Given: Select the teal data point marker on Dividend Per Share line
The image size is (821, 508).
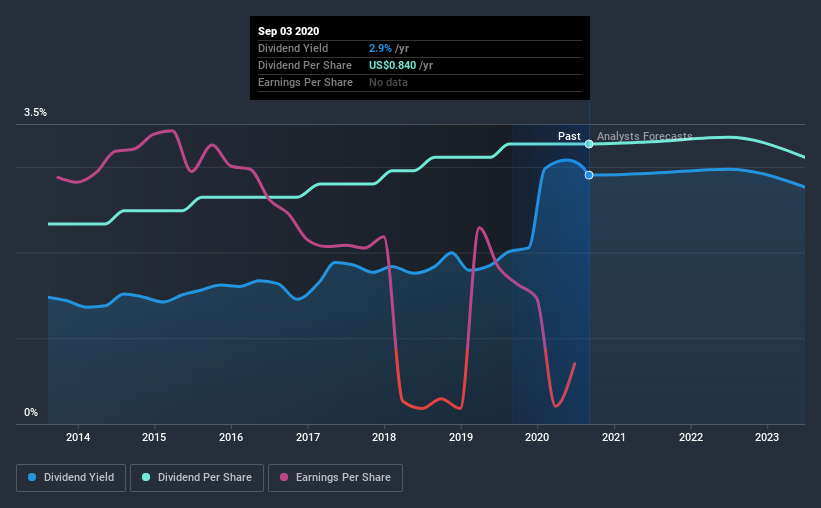Looking at the screenshot, I should pos(589,144).
